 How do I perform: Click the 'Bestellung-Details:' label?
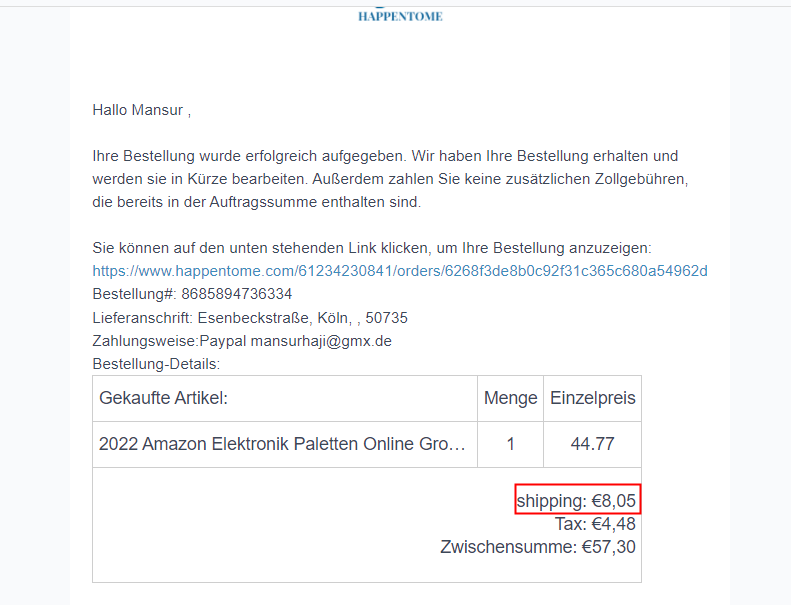[x=156, y=364]
